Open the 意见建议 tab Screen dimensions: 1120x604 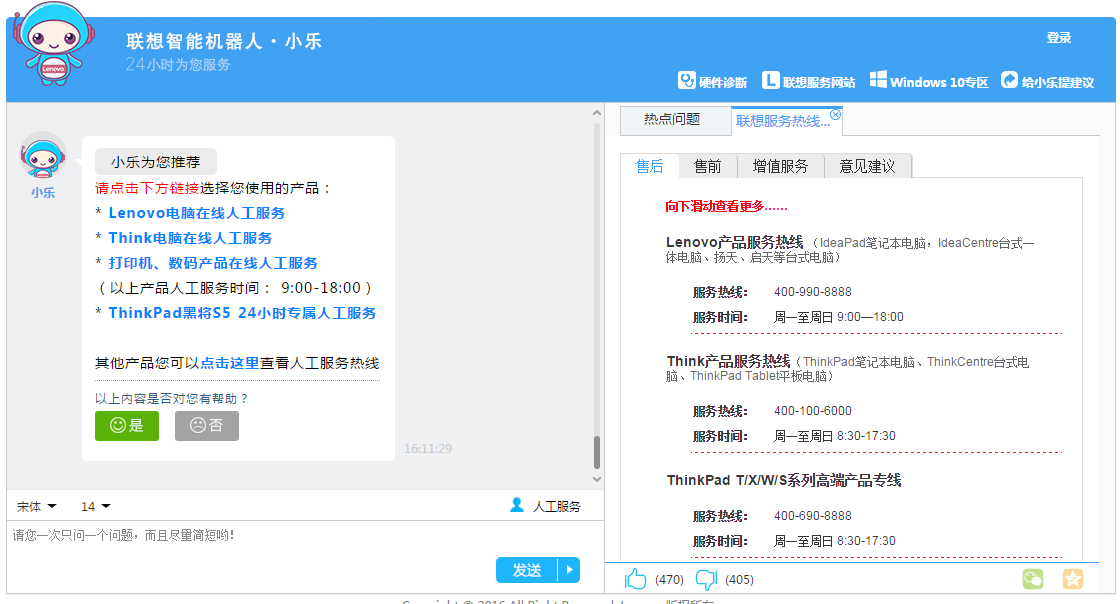tap(867, 166)
